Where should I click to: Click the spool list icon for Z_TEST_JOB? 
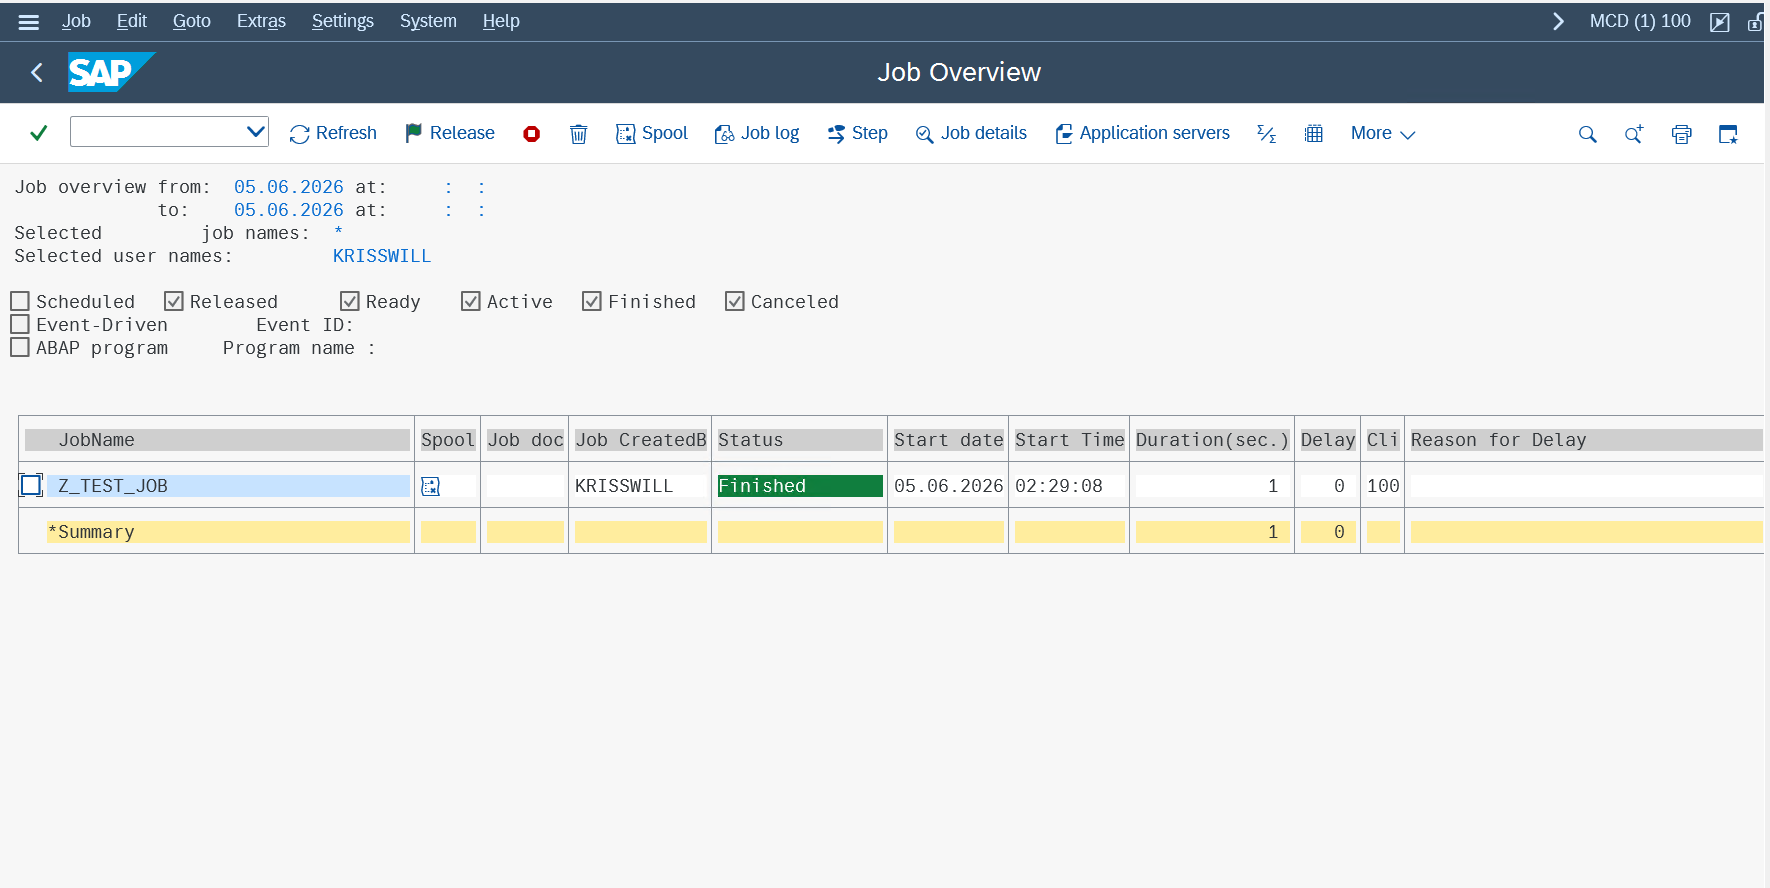(431, 486)
